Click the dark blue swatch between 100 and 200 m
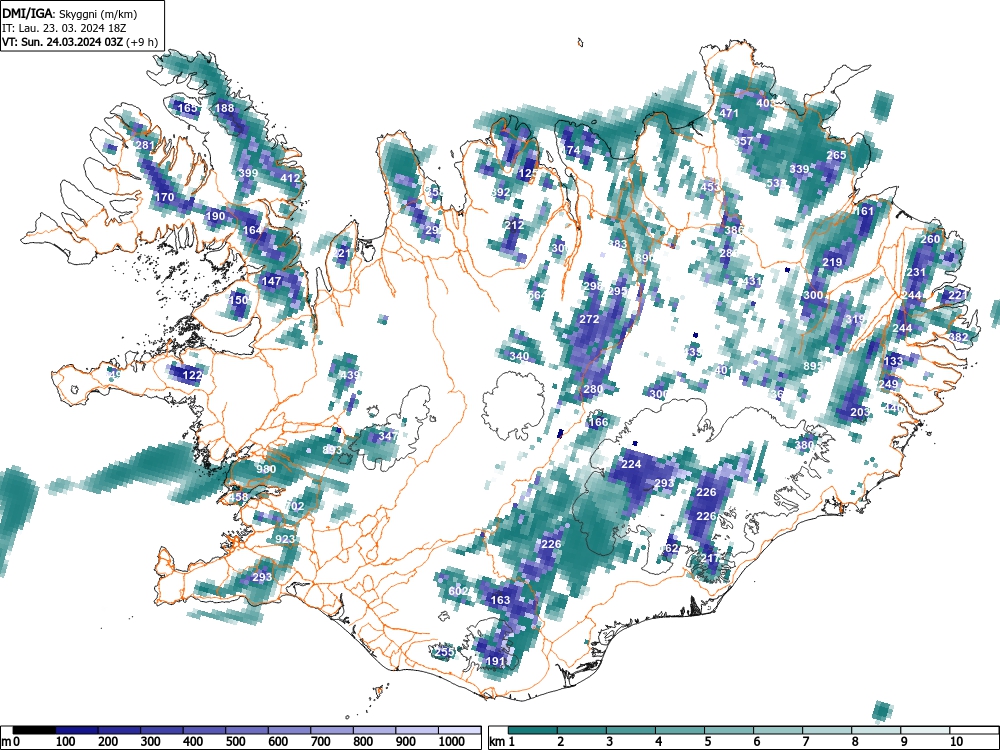 (x=77, y=730)
